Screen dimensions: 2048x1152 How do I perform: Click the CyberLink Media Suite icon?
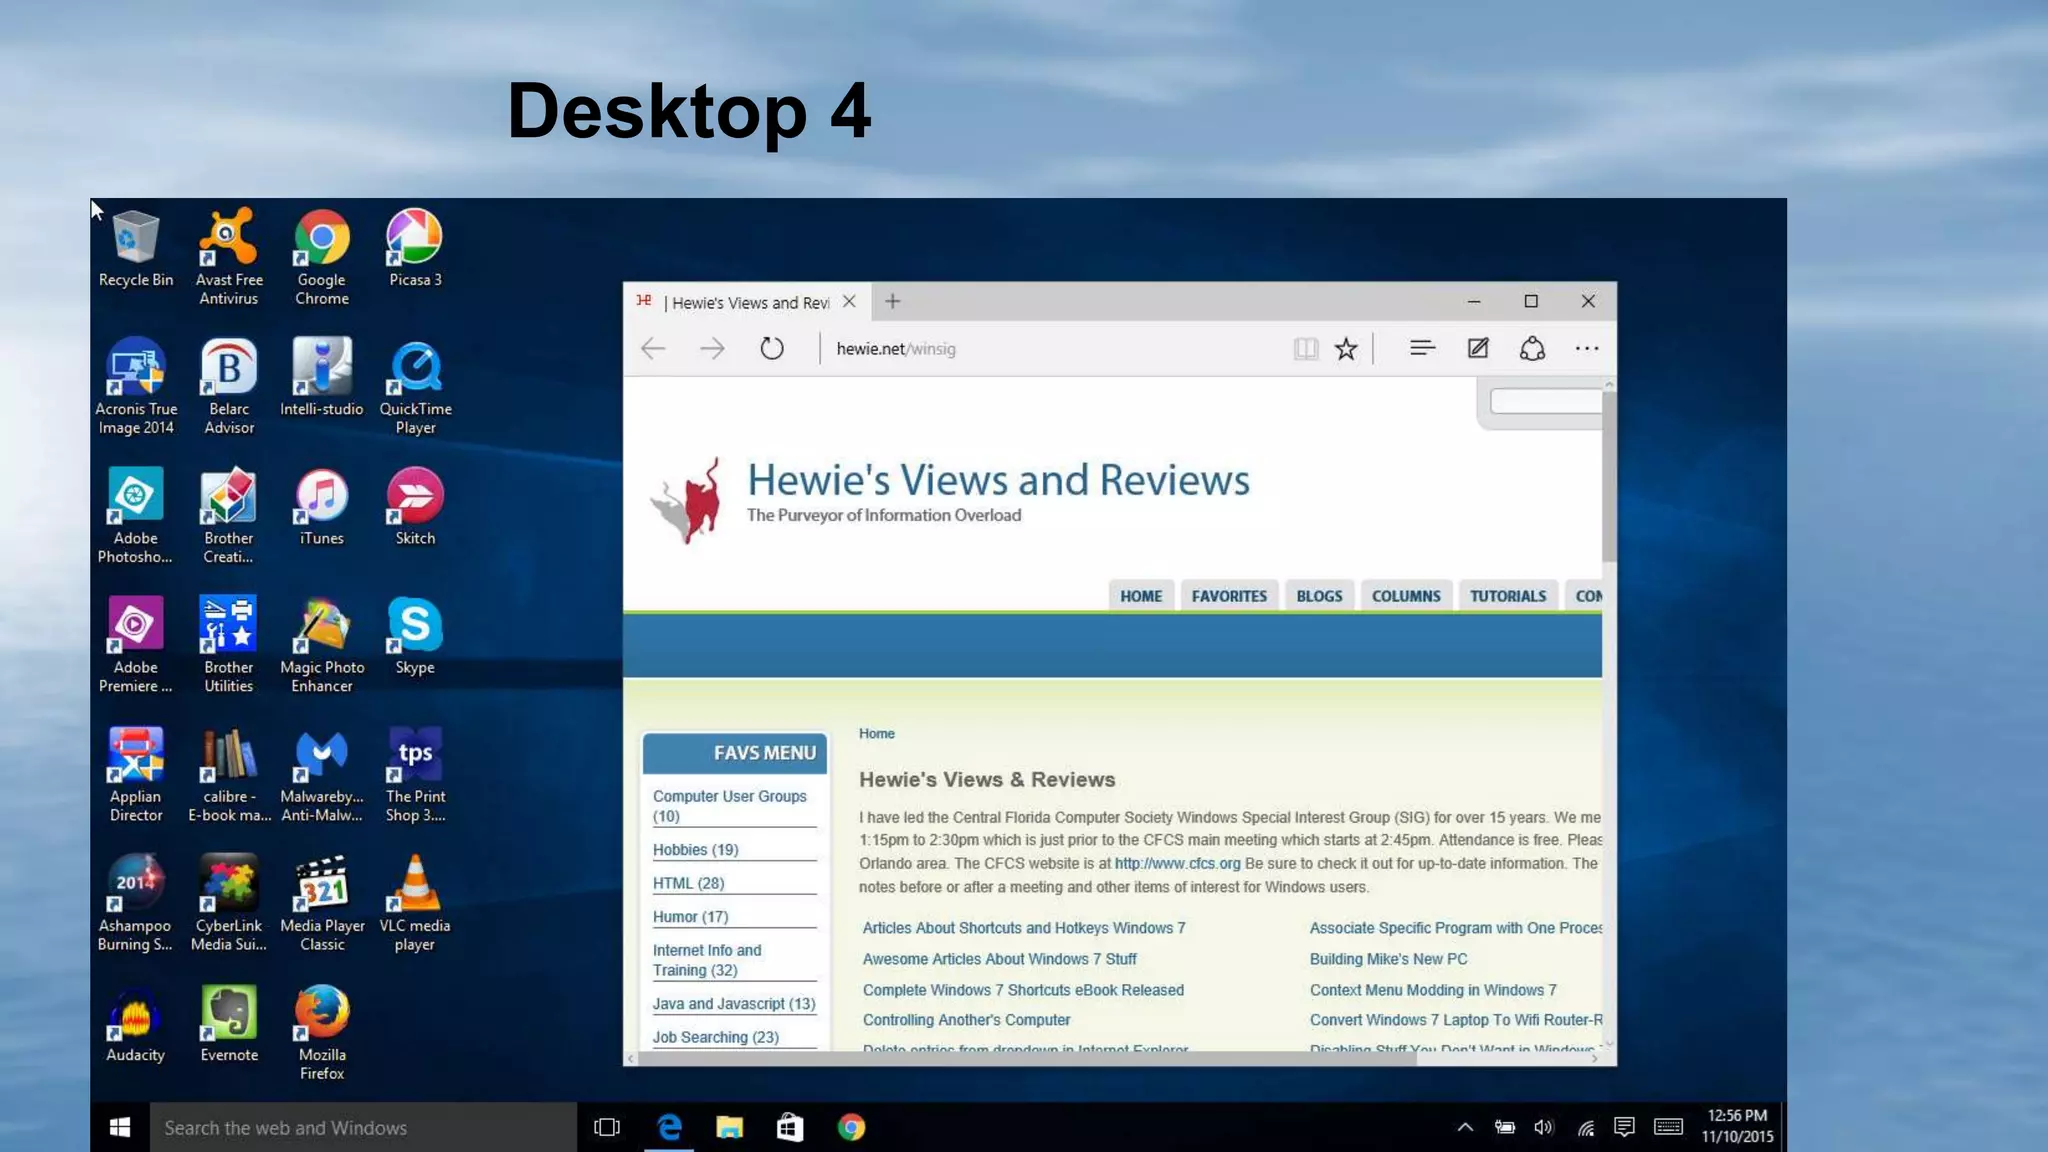(x=228, y=903)
